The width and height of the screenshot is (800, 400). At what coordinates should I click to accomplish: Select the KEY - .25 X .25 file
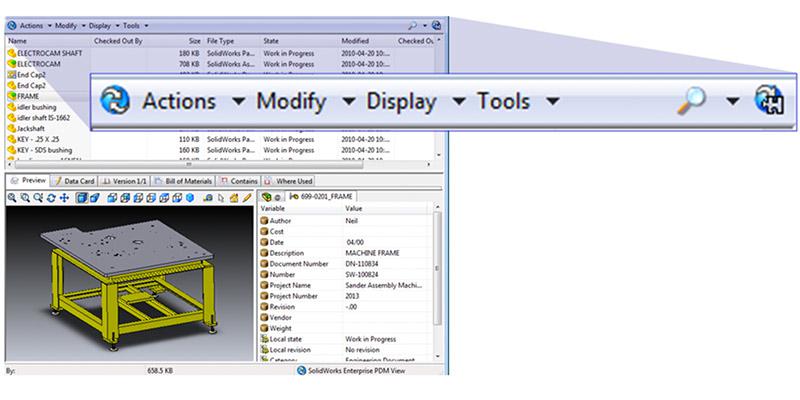point(37,139)
